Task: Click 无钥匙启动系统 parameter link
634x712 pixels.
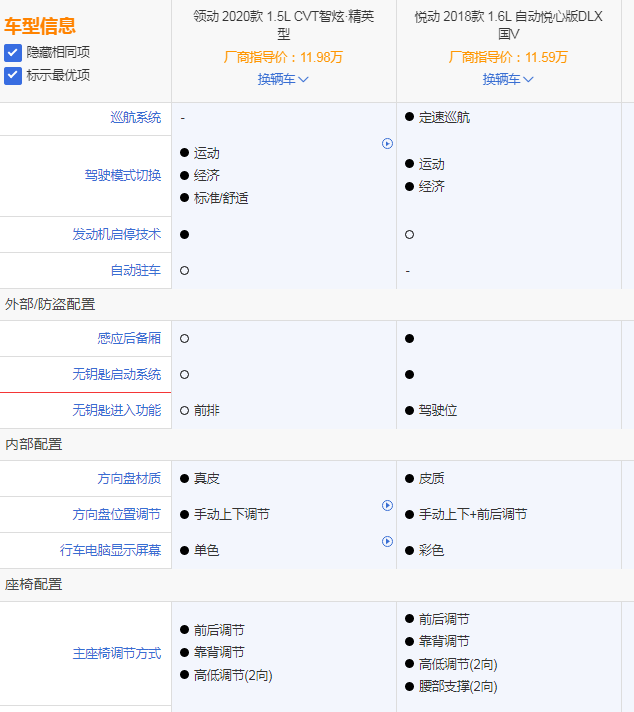Action: tap(116, 375)
